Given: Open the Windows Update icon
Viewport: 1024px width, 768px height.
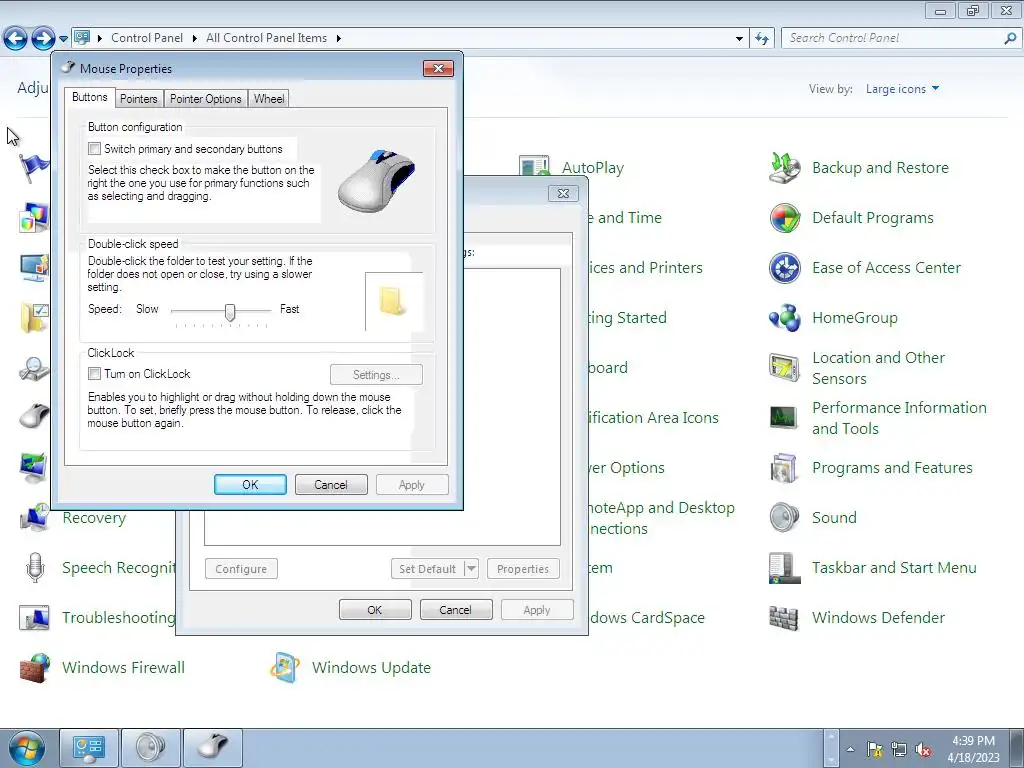Looking at the screenshot, I should [x=285, y=668].
